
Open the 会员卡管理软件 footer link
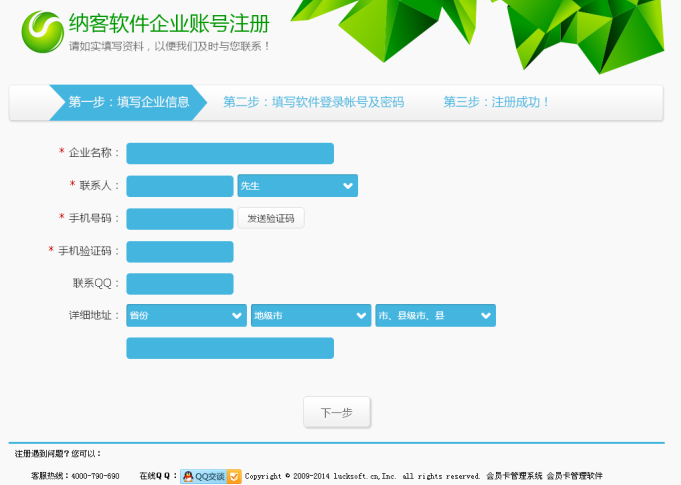(574, 476)
